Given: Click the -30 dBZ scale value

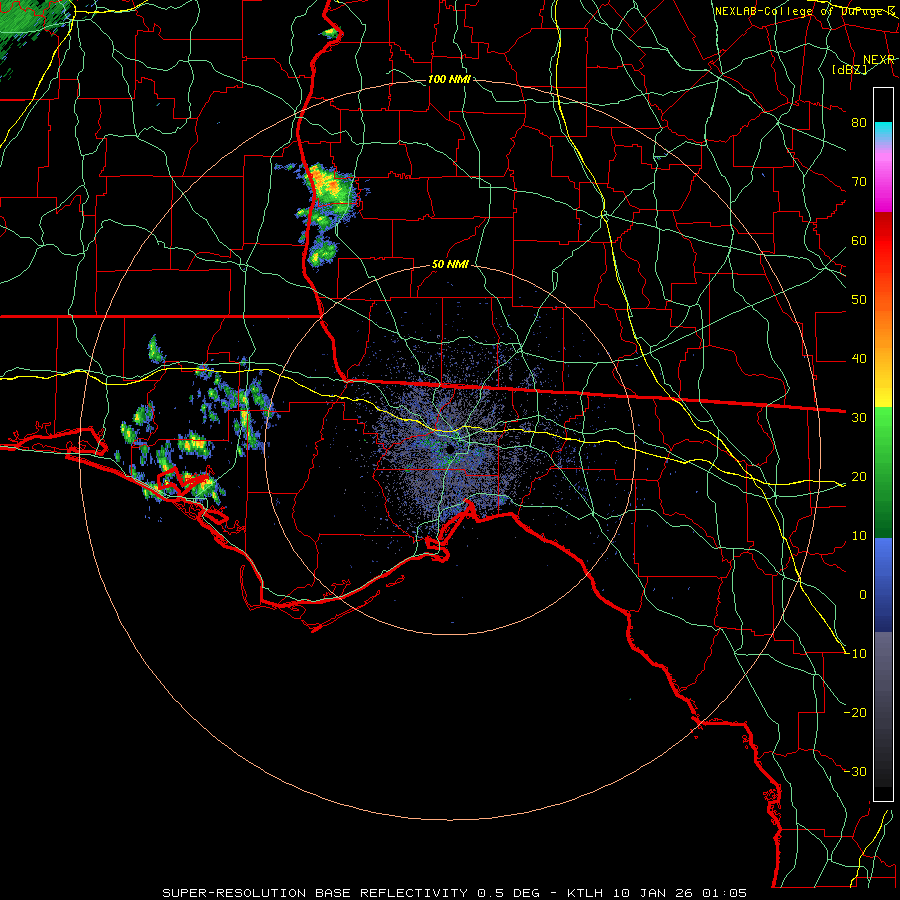Looking at the screenshot, I should (856, 772).
